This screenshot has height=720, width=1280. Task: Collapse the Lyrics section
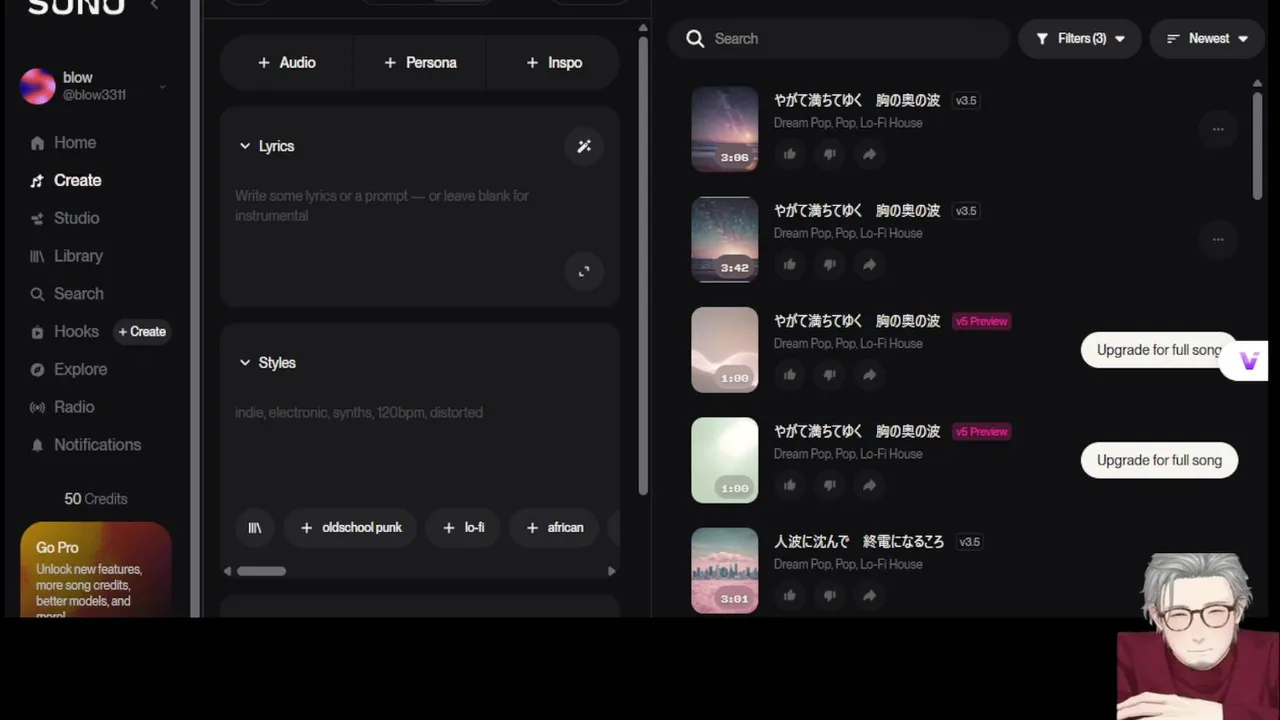coord(245,146)
